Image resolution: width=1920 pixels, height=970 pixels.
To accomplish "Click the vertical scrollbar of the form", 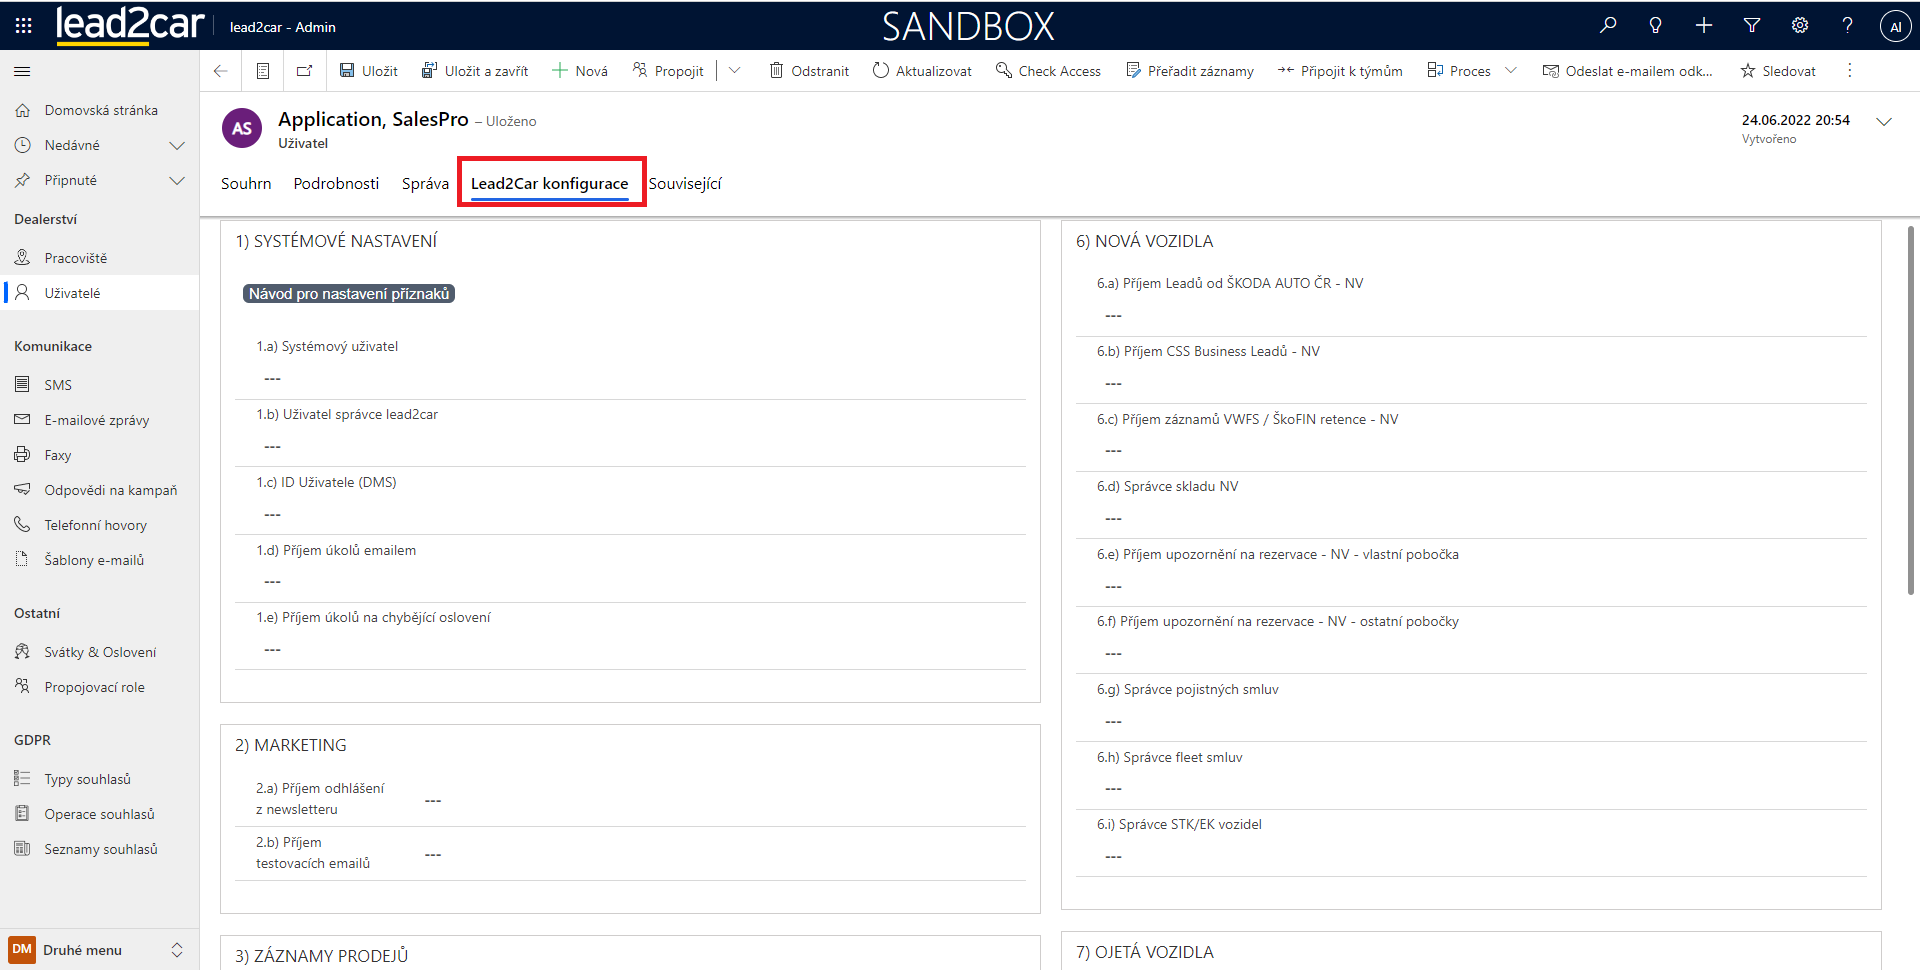I will (1910, 410).
